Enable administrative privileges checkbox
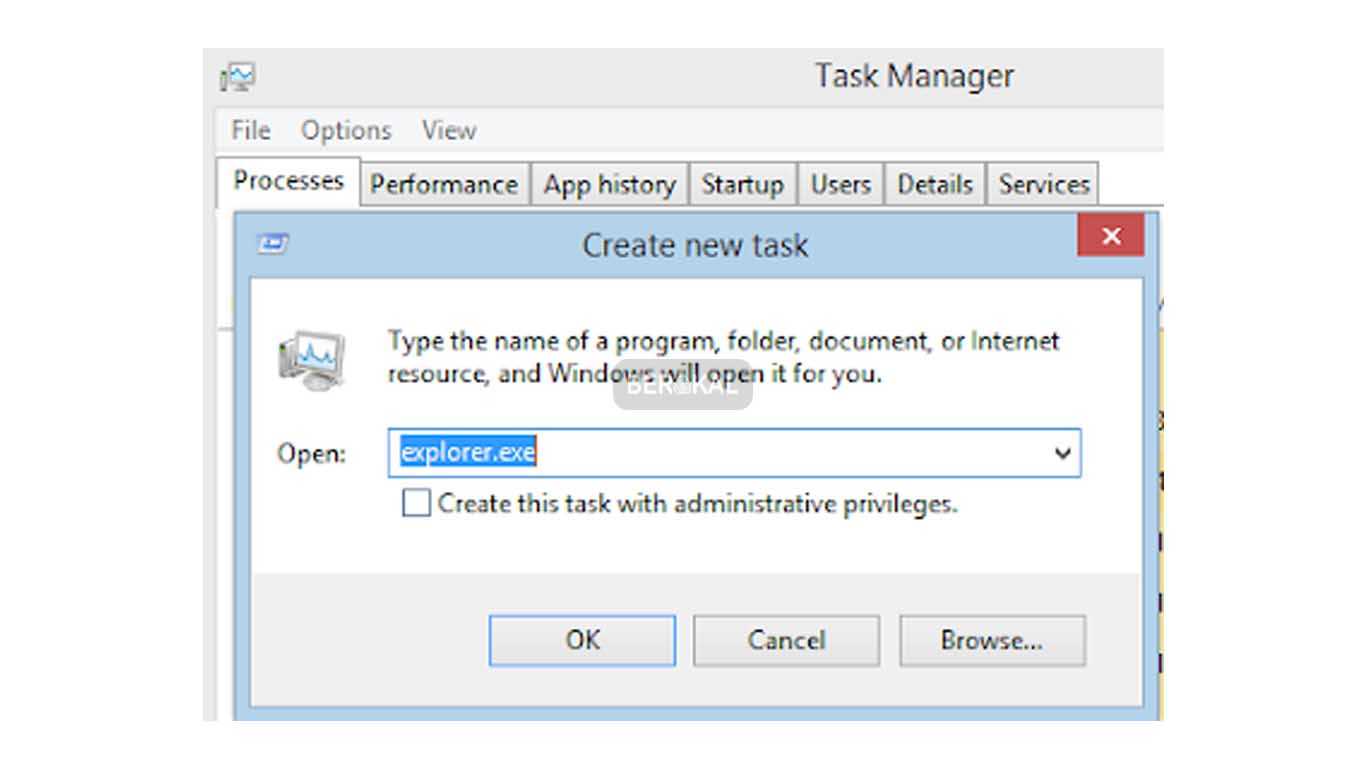 point(416,502)
